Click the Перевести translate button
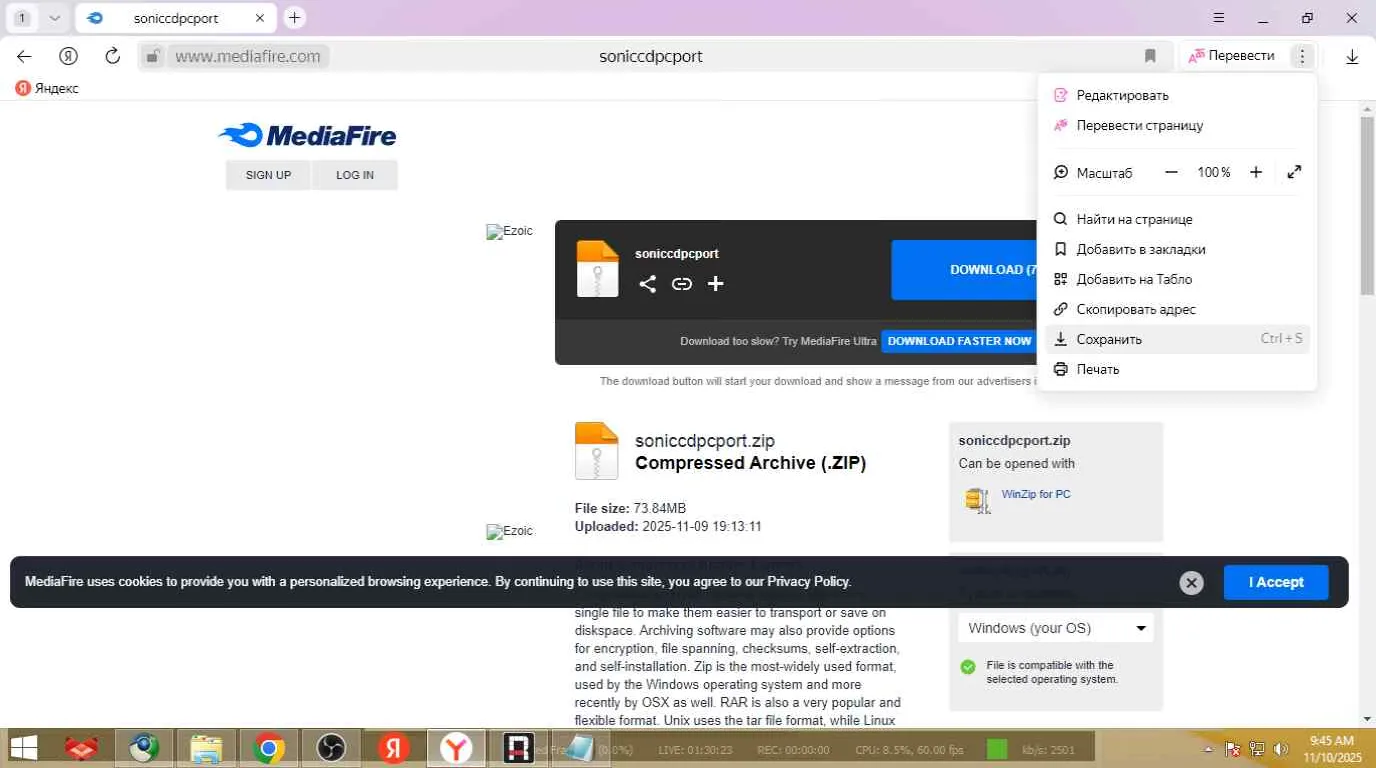1376x768 pixels. (1231, 56)
